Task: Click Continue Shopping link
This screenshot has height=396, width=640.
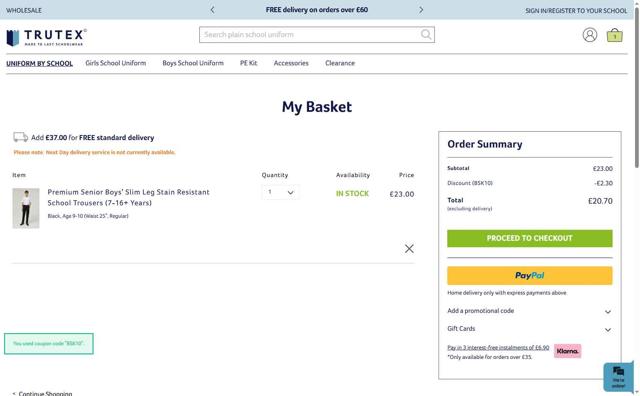Action: (45, 393)
